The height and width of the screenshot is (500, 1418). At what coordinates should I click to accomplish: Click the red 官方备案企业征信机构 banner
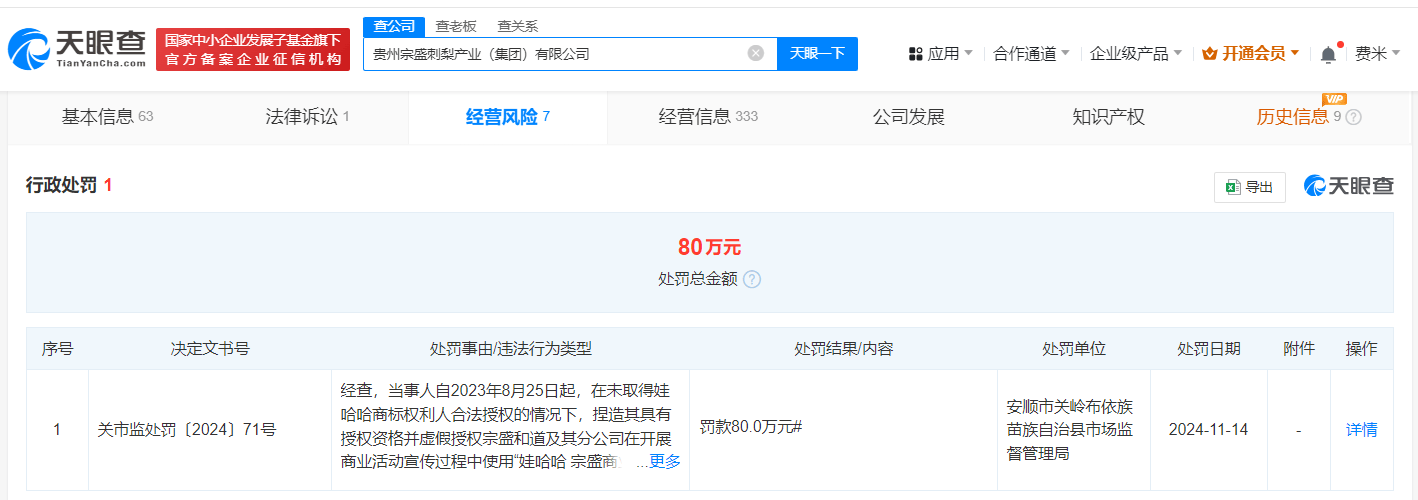point(253,50)
